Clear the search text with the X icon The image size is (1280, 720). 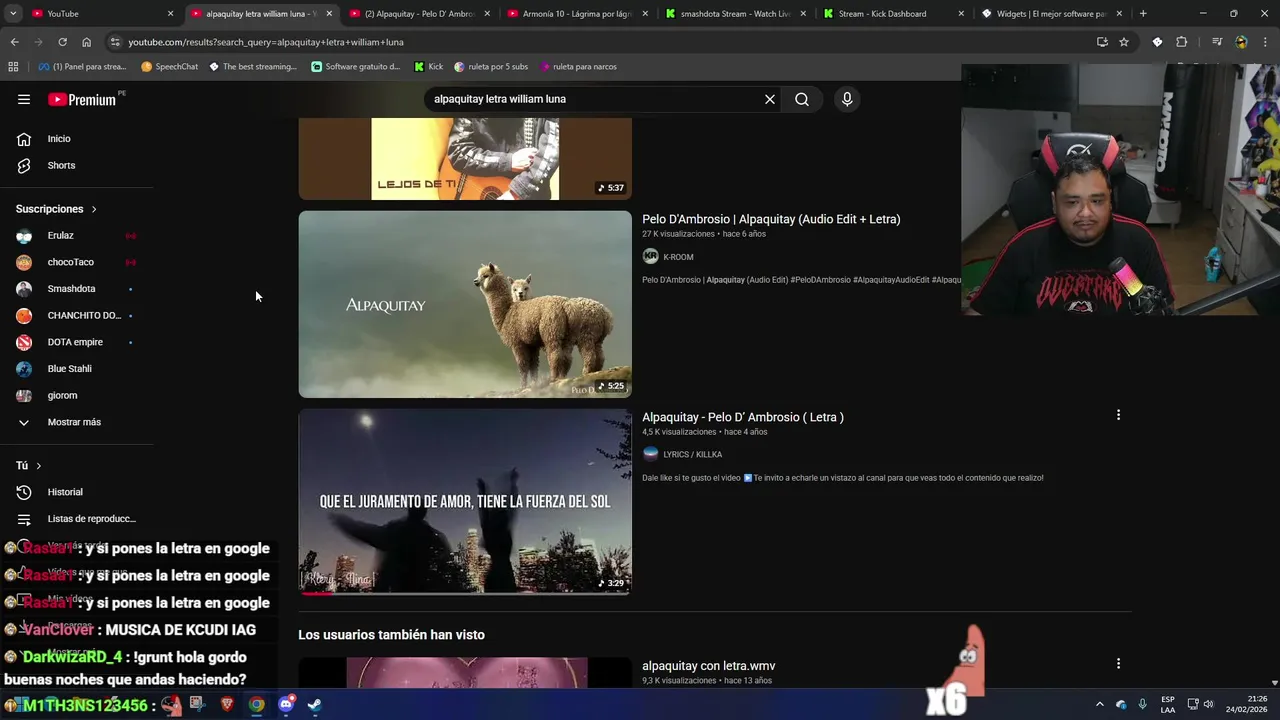pos(770,99)
